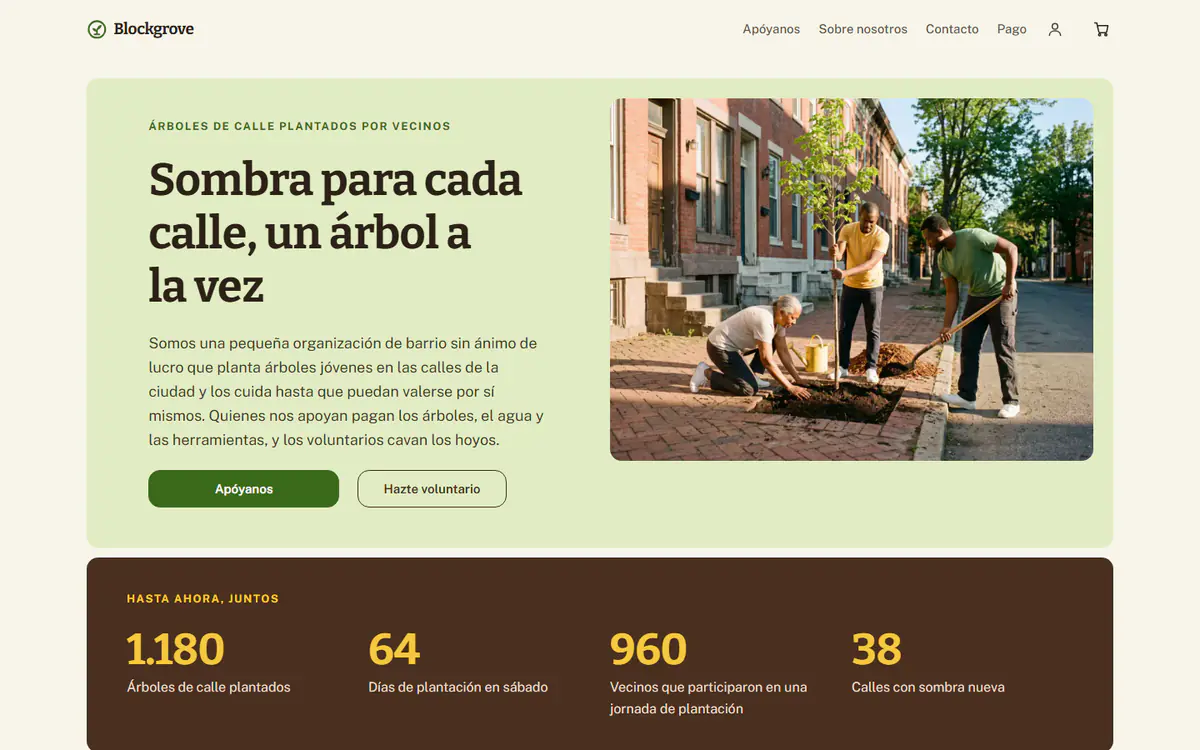
Task: Go to Apóyanos in the navigation
Action: pyautogui.click(x=771, y=29)
